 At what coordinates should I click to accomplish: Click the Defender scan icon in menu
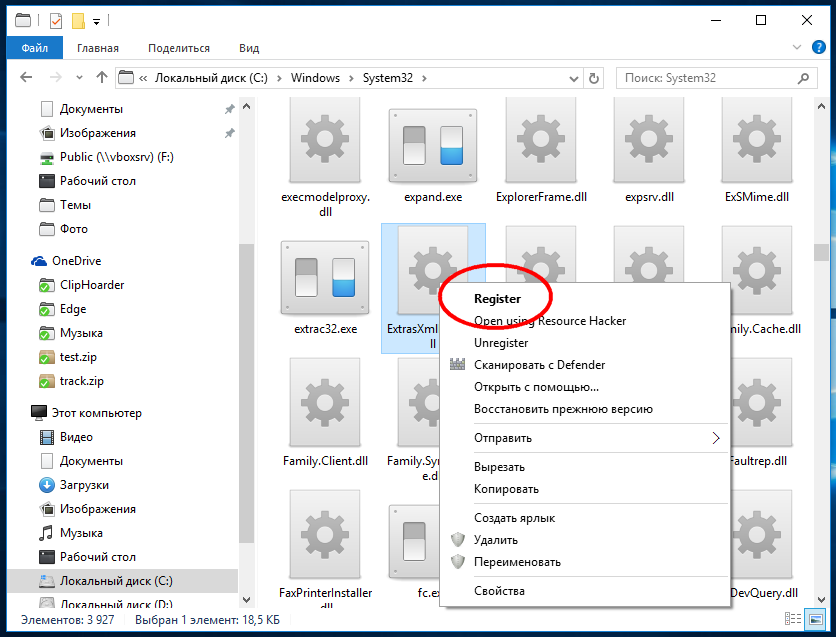click(x=459, y=365)
